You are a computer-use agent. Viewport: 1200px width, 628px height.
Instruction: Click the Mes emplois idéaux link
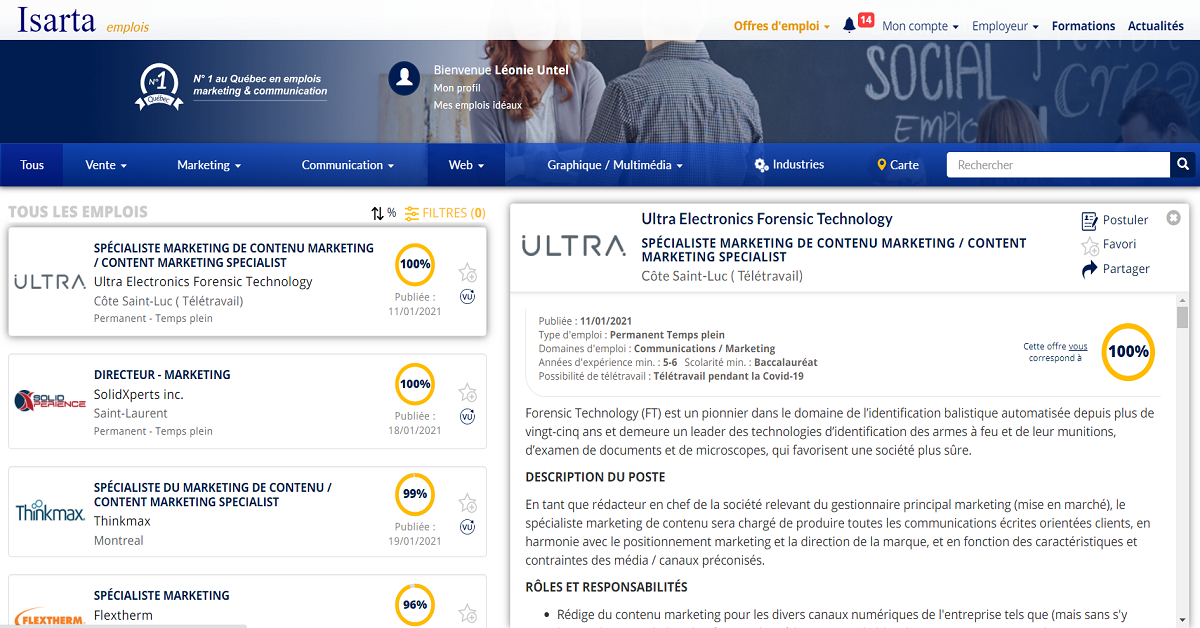pos(478,105)
